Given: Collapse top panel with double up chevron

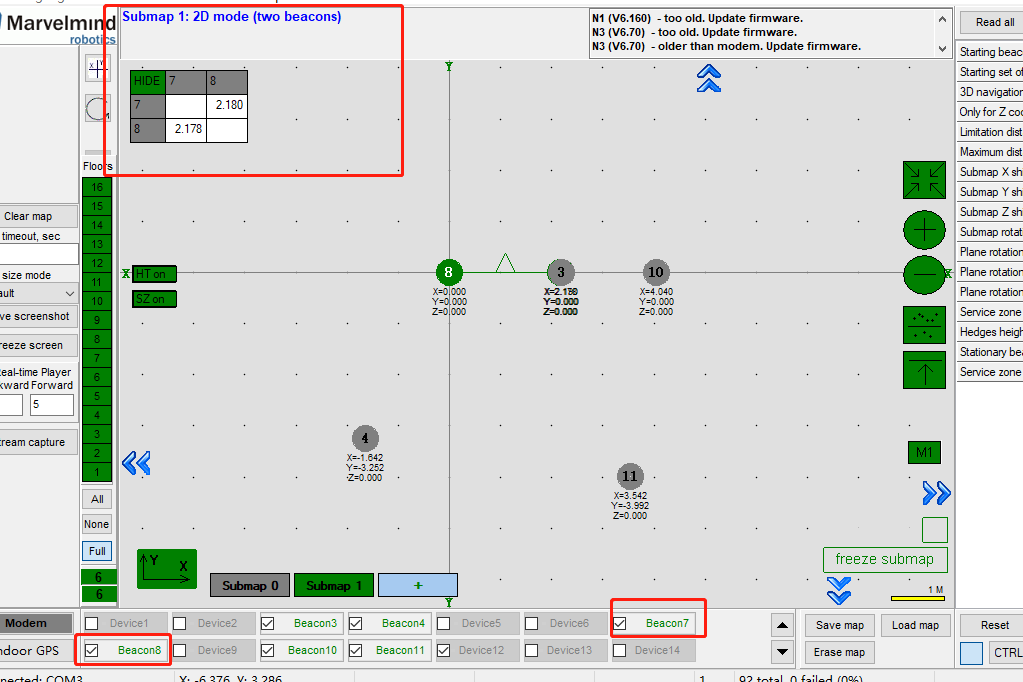Looking at the screenshot, I should [x=709, y=78].
